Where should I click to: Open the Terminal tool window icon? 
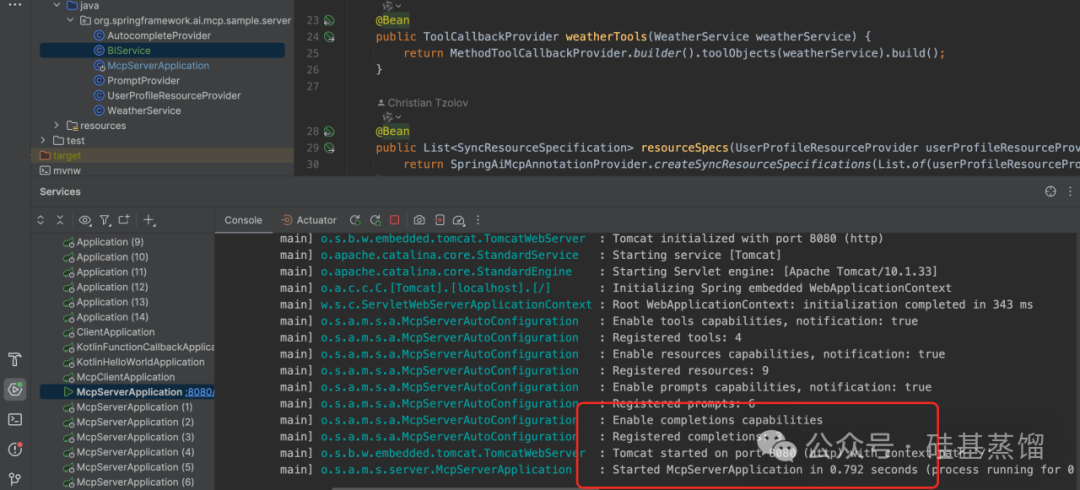(x=14, y=419)
